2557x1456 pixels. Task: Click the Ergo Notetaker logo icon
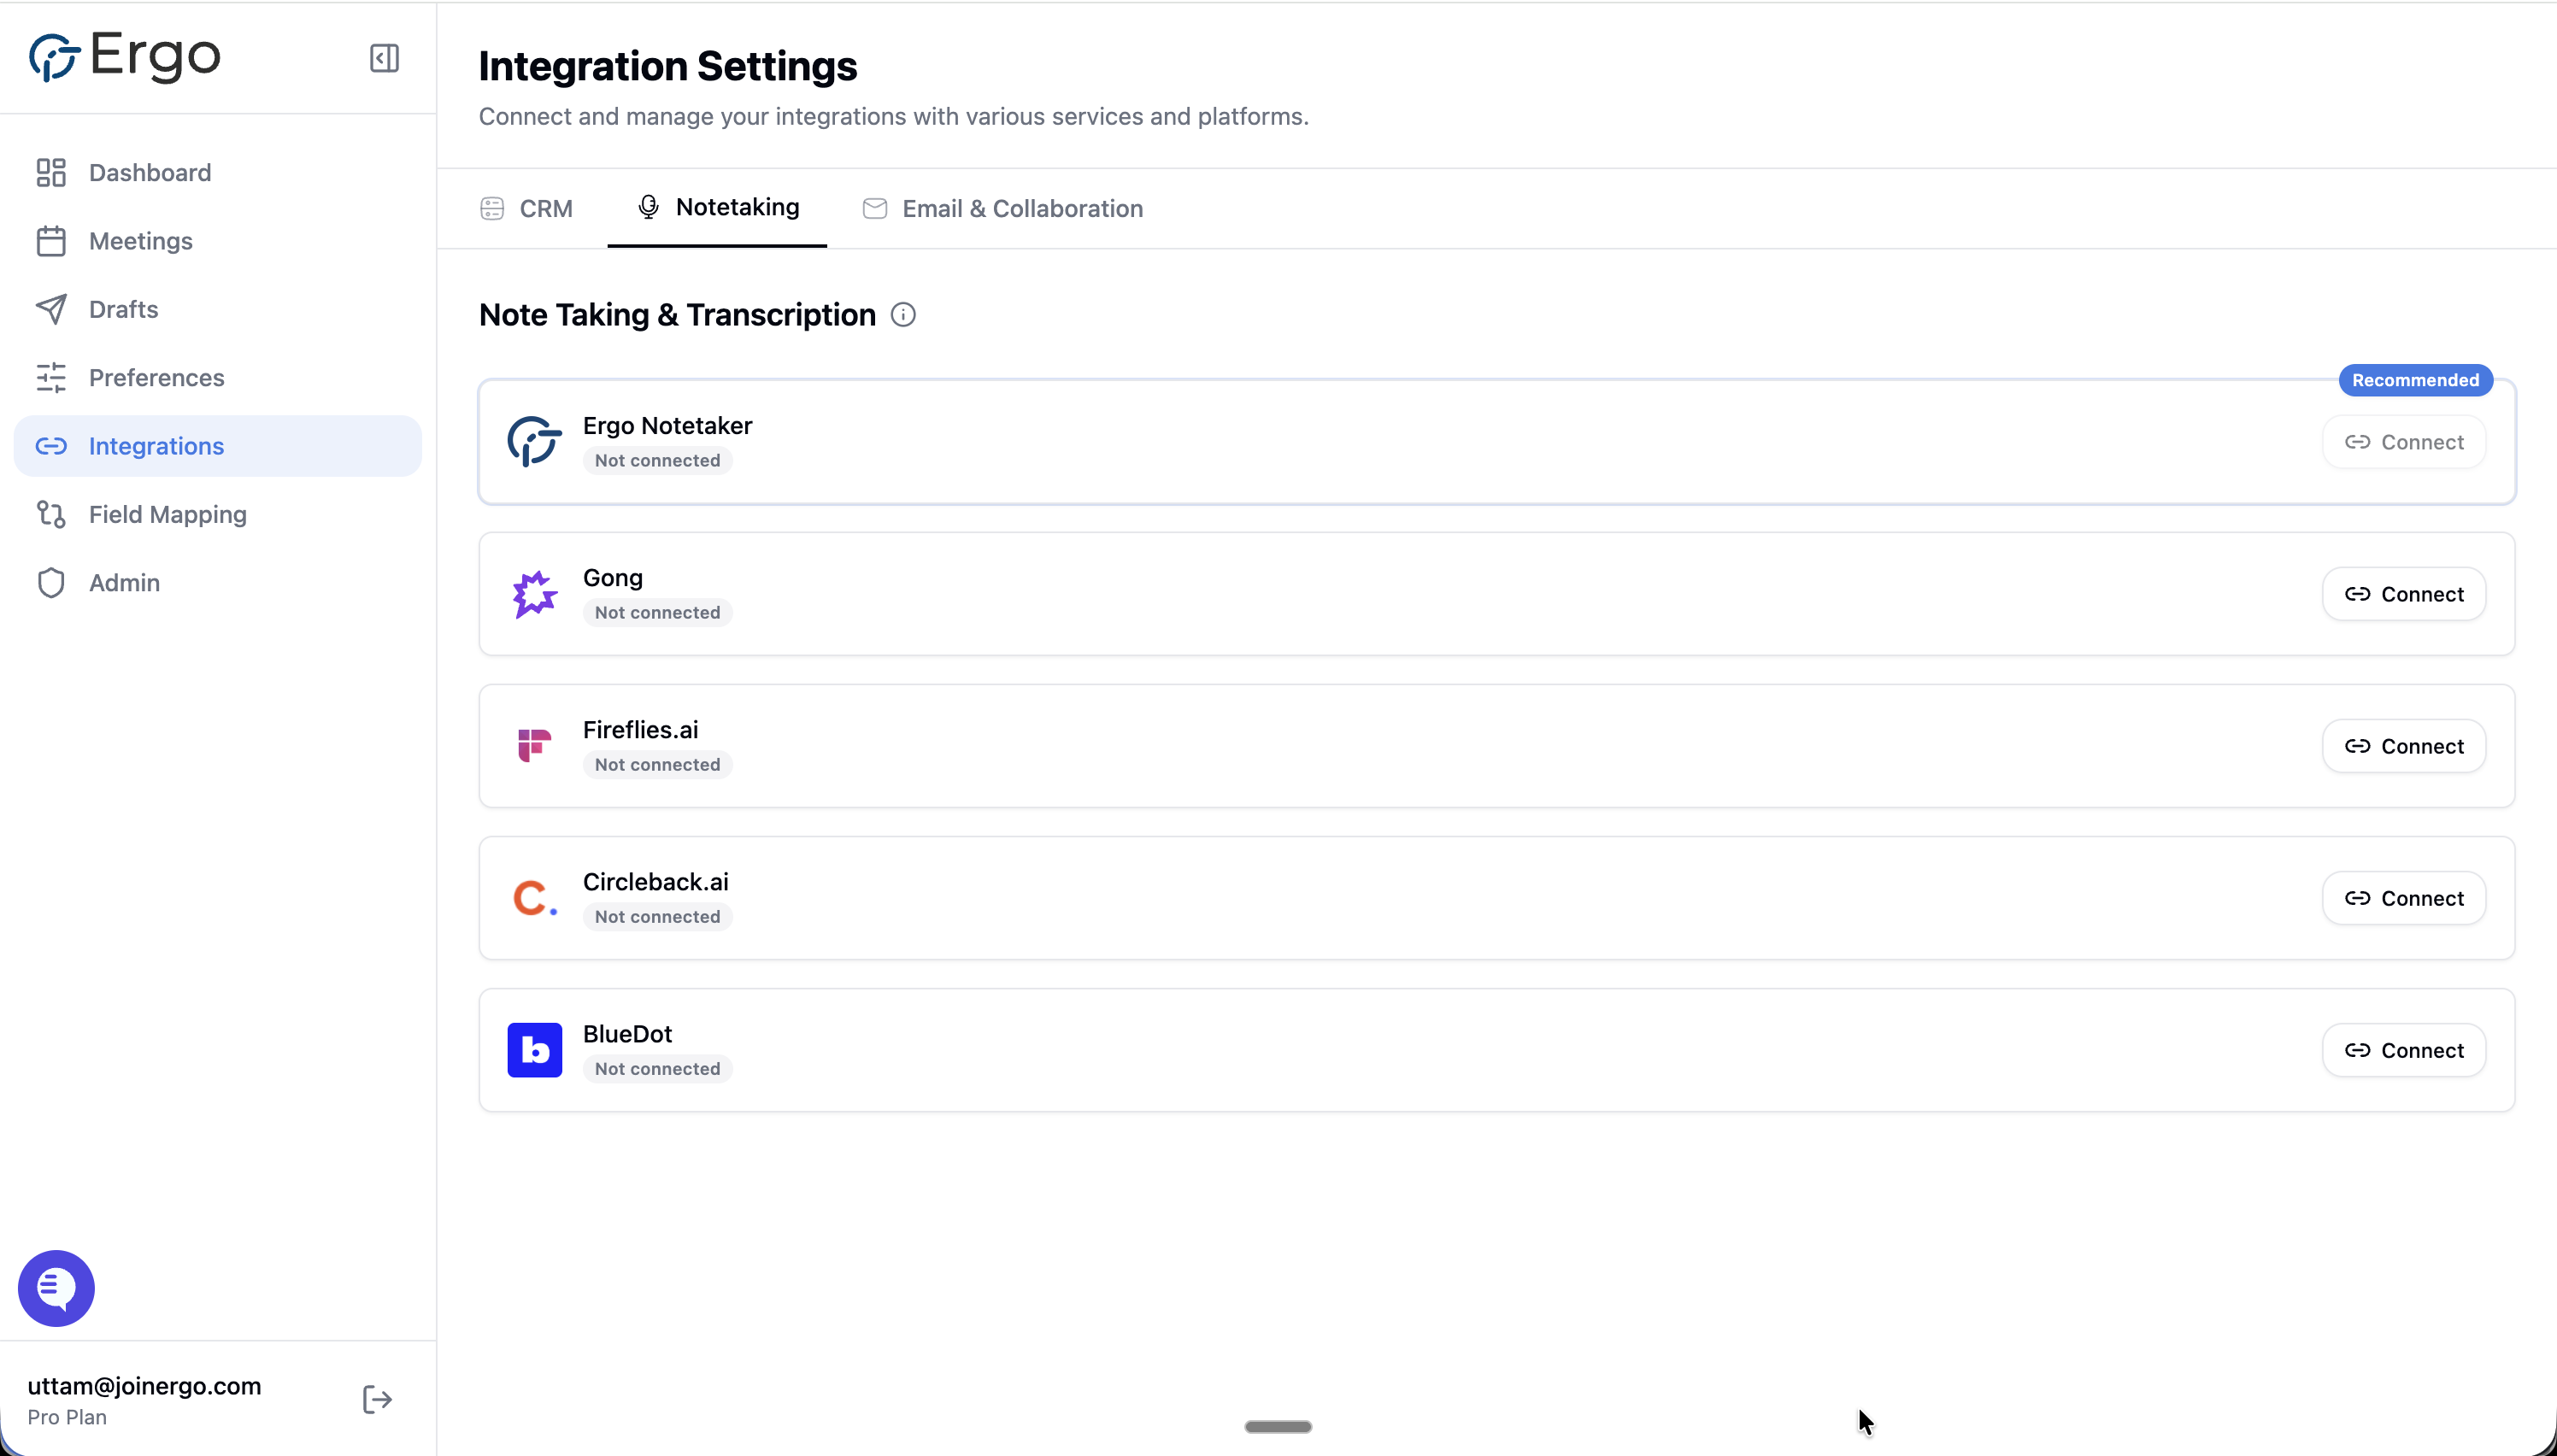click(x=534, y=442)
